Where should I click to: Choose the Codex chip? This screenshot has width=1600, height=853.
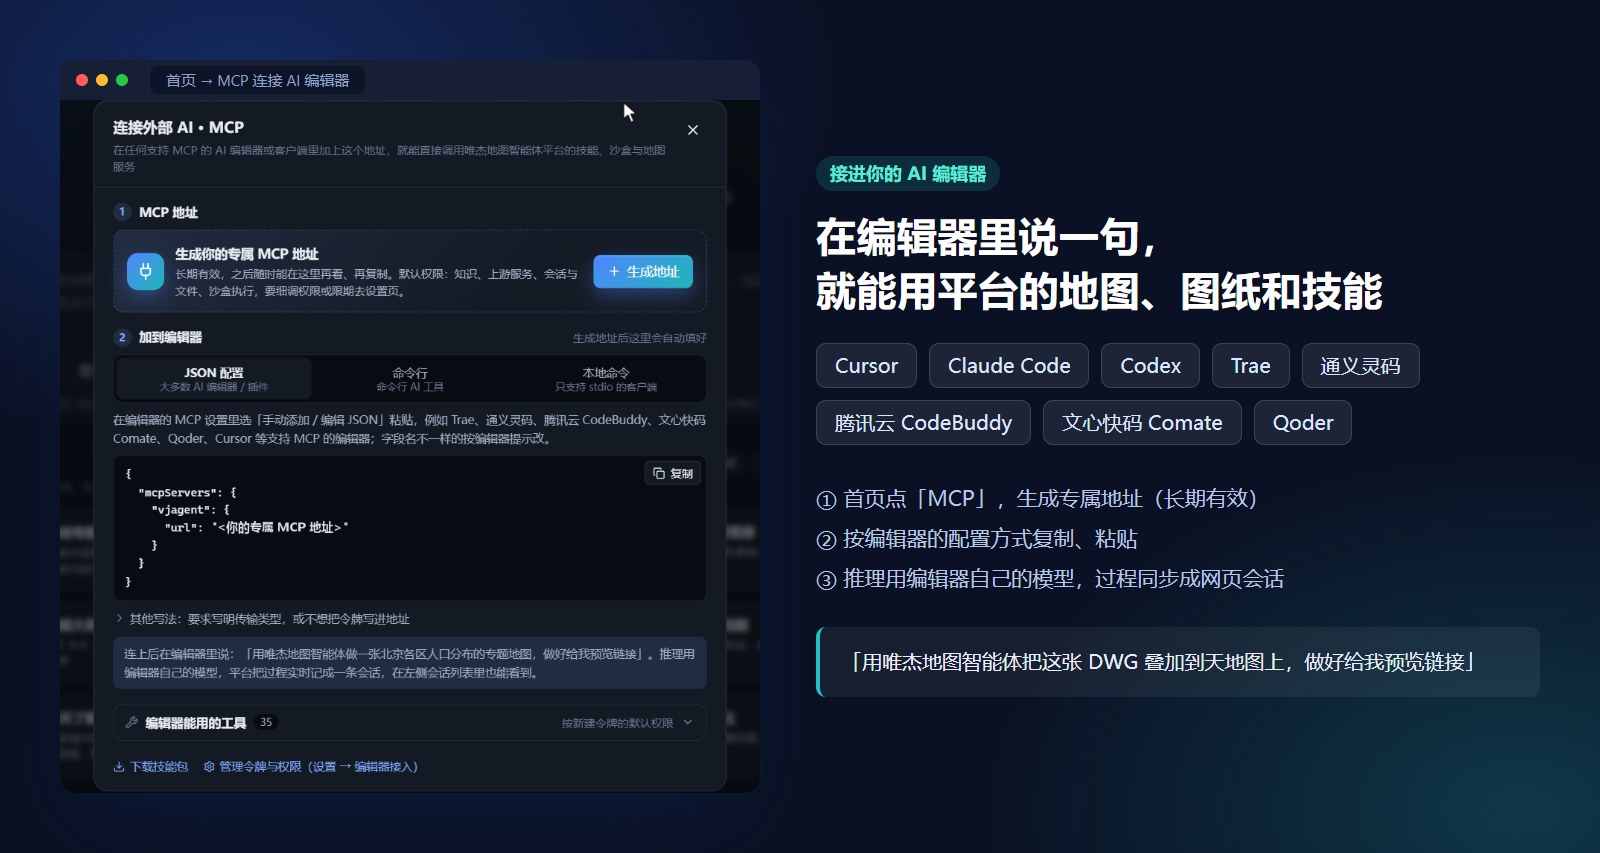pos(1151,366)
